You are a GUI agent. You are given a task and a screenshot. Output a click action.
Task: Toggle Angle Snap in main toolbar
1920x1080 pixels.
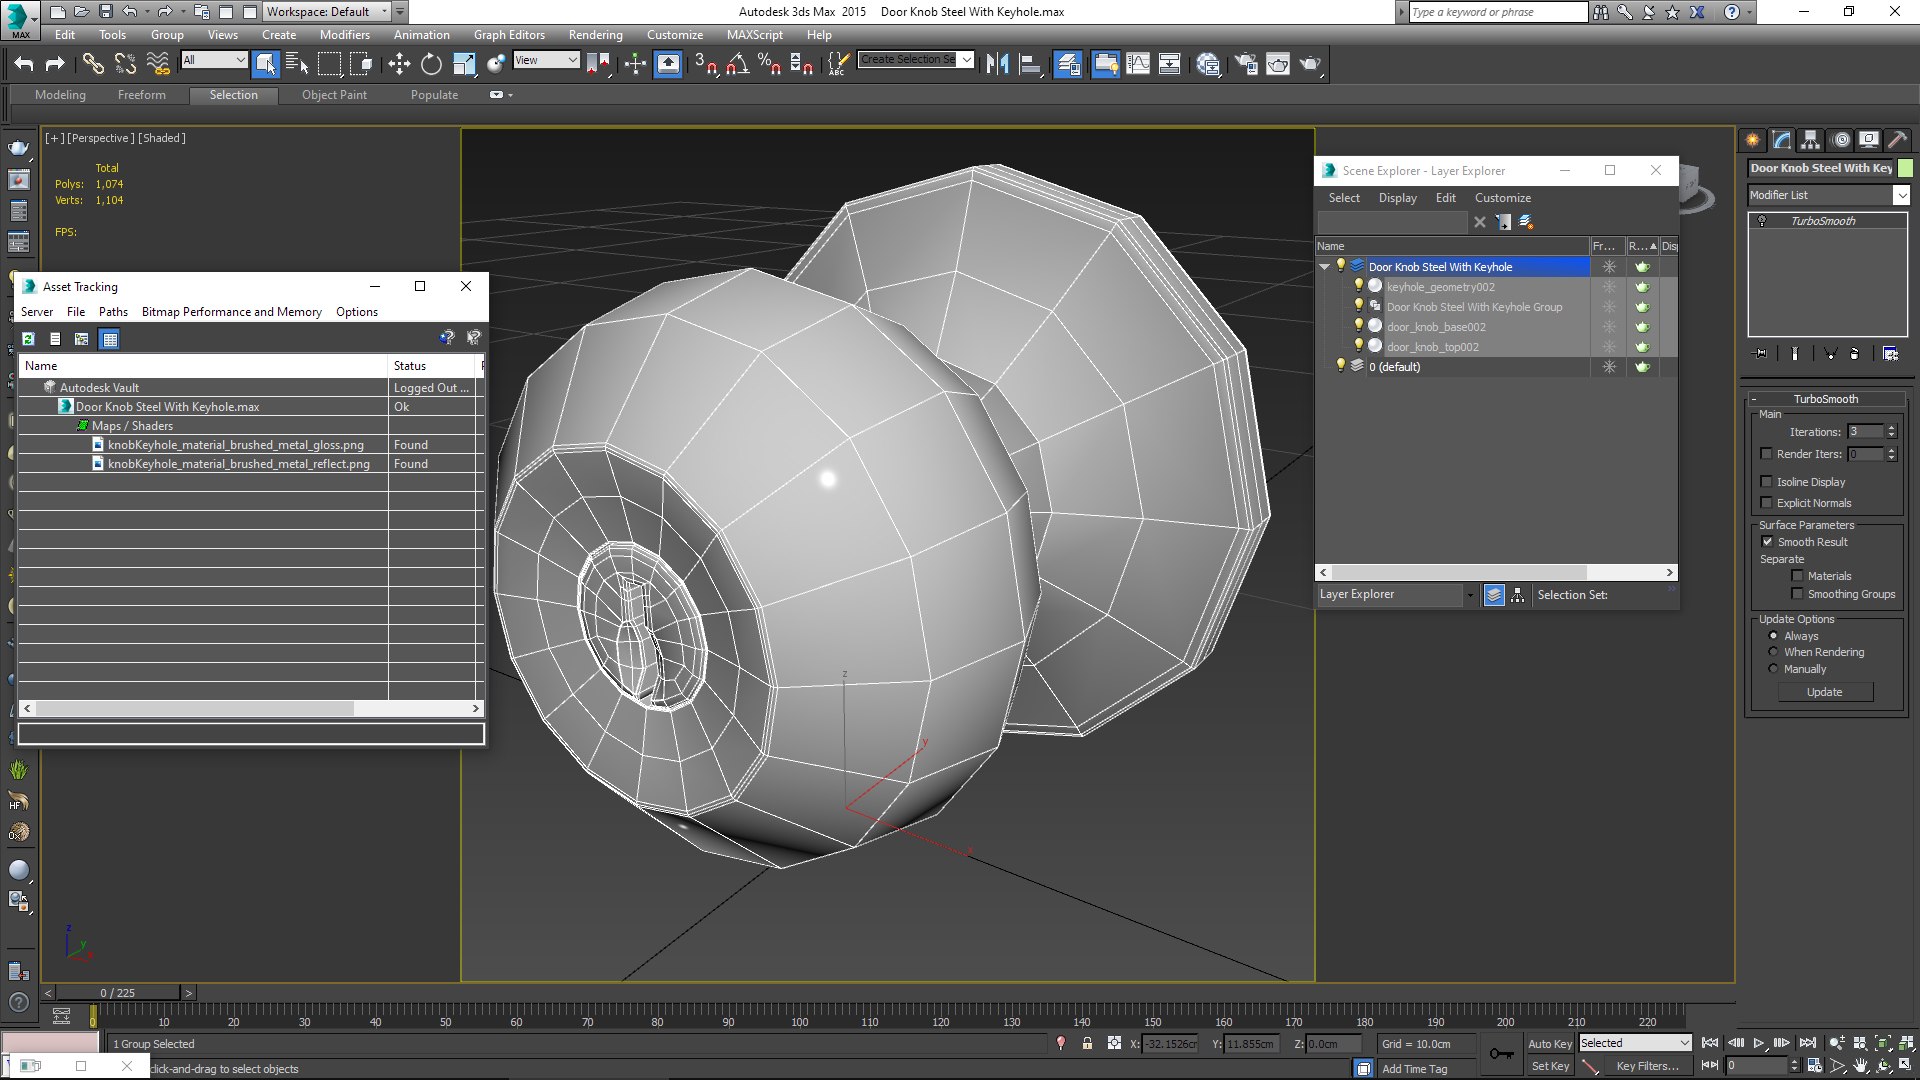pyautogui.click(x=738, y=64)
